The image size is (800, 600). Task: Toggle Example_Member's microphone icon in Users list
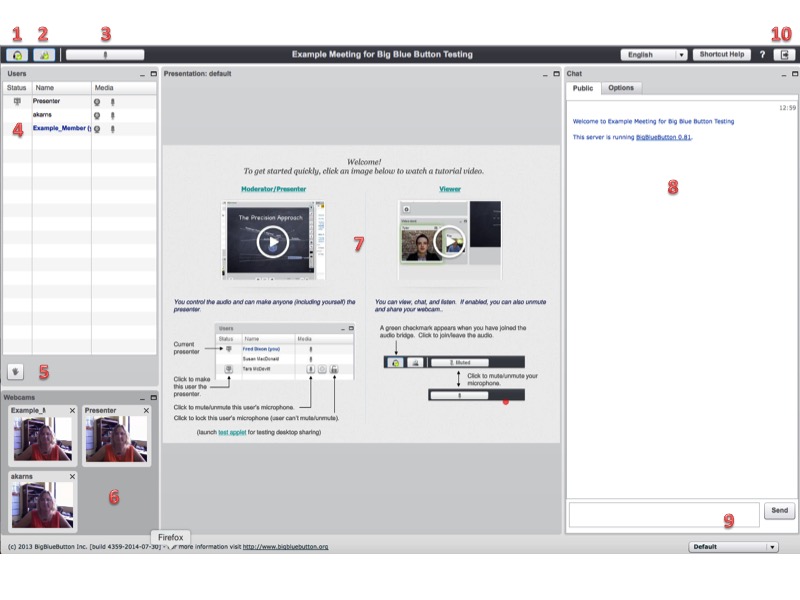pyautogui.click(x=112, y=129)
